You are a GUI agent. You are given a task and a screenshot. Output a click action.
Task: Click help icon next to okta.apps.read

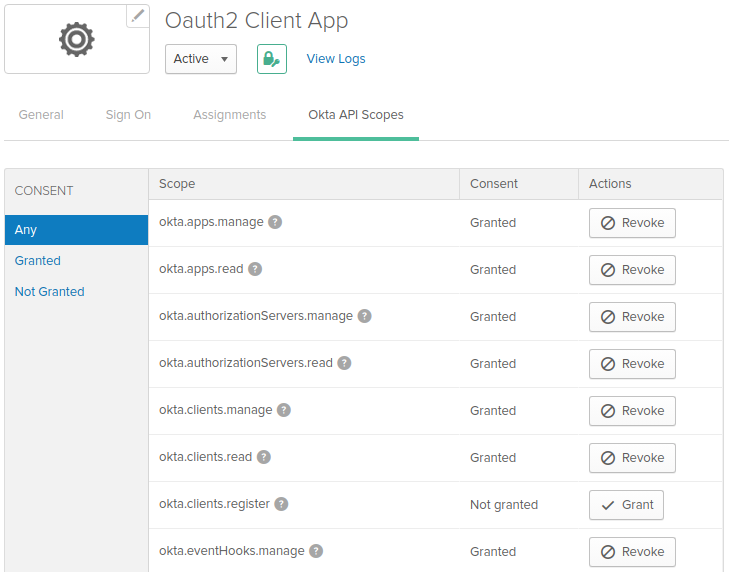click(255, 269)
